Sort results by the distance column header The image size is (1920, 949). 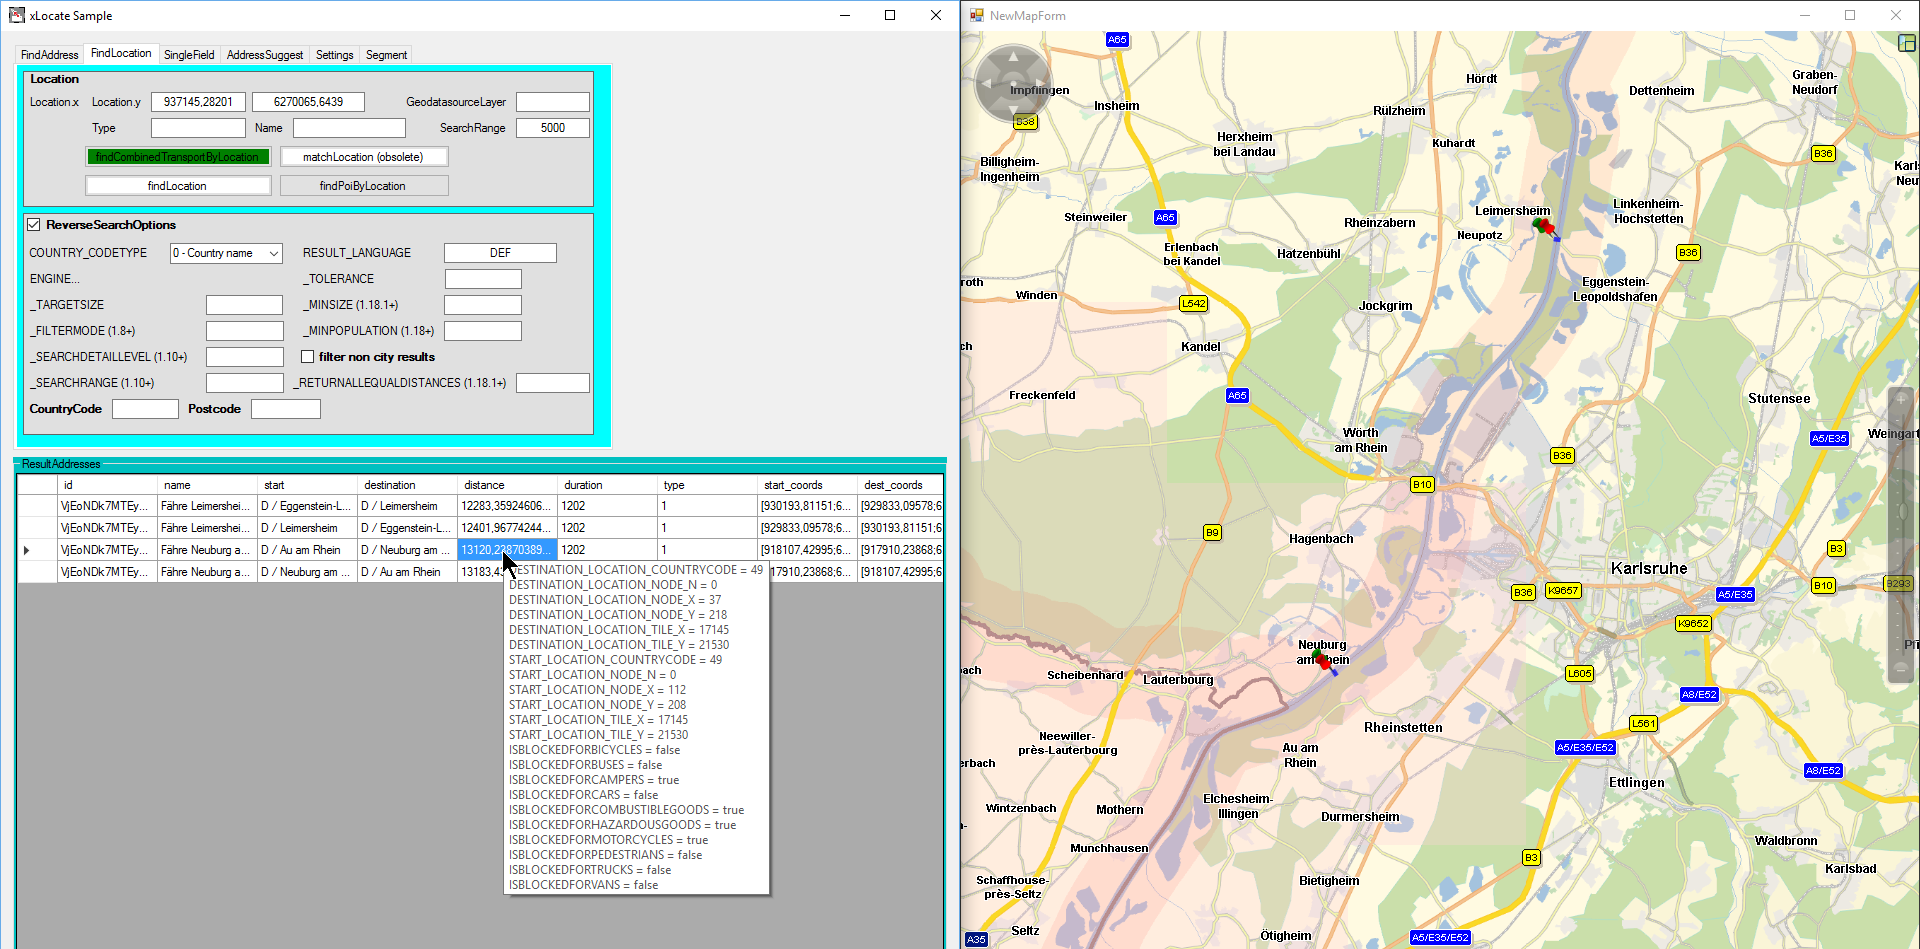click(x=507, y=485)
